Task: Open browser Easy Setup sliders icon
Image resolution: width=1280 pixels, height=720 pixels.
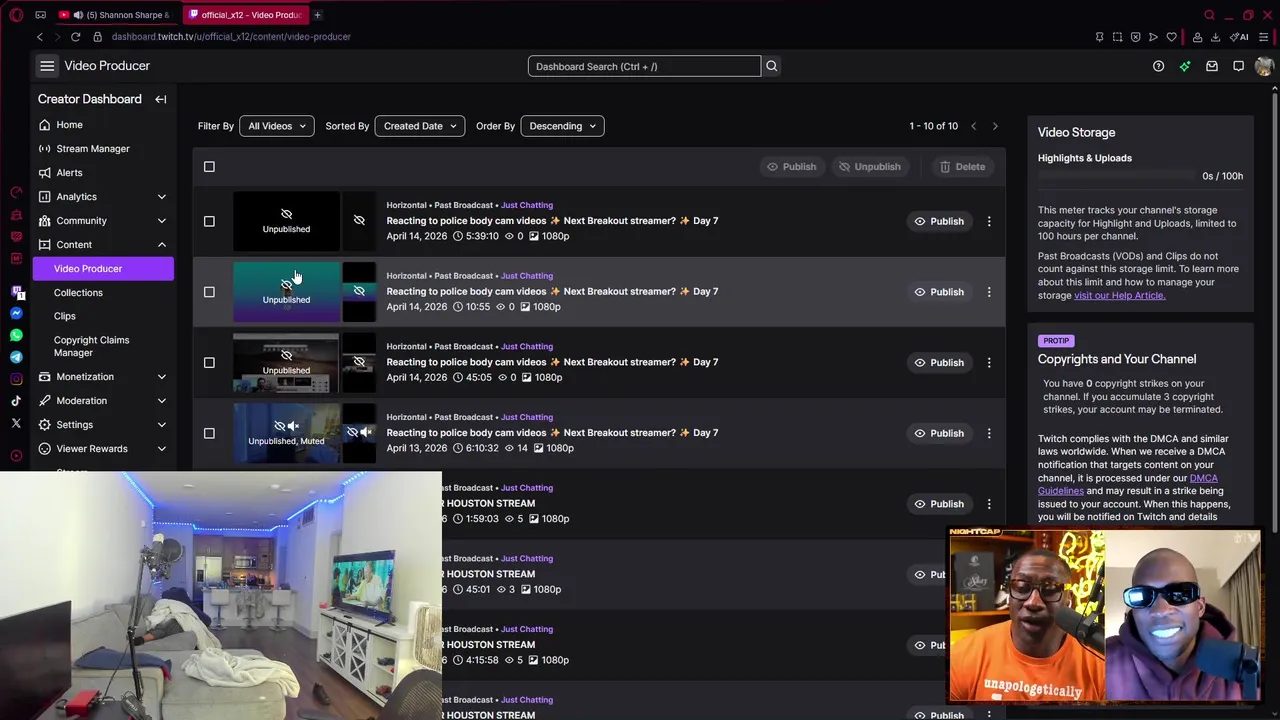Action: (x=1264, y=37)
